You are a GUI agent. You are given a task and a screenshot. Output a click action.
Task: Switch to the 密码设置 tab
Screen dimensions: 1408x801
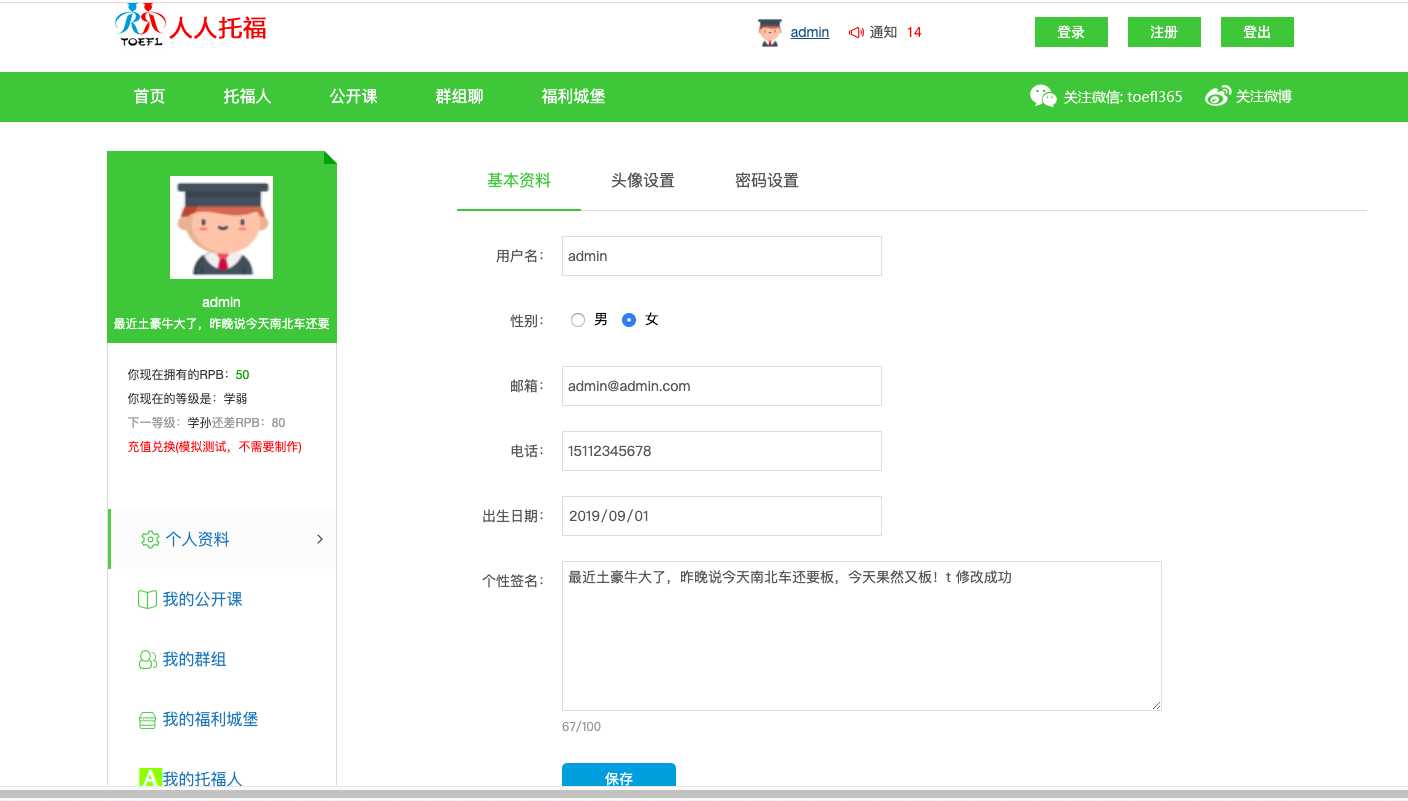767,181
